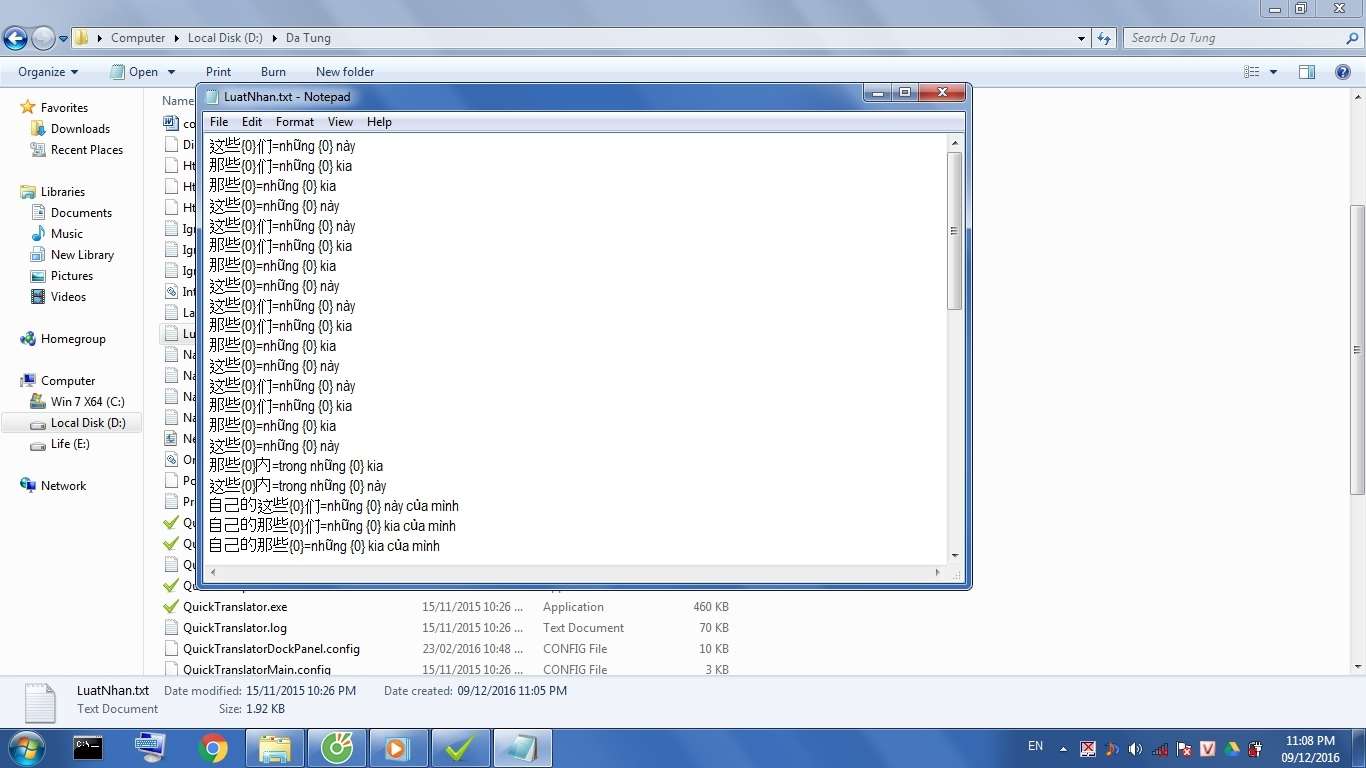Switch to green checkmark QuickTranslator taskbar icon

[460, 748]
